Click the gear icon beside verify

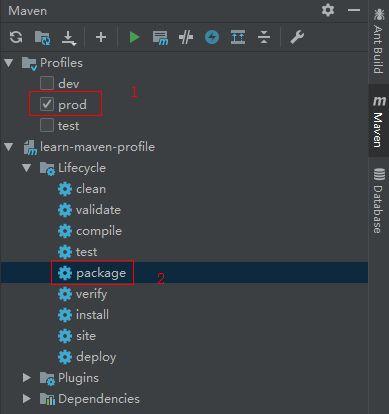[x=65, y=294]
